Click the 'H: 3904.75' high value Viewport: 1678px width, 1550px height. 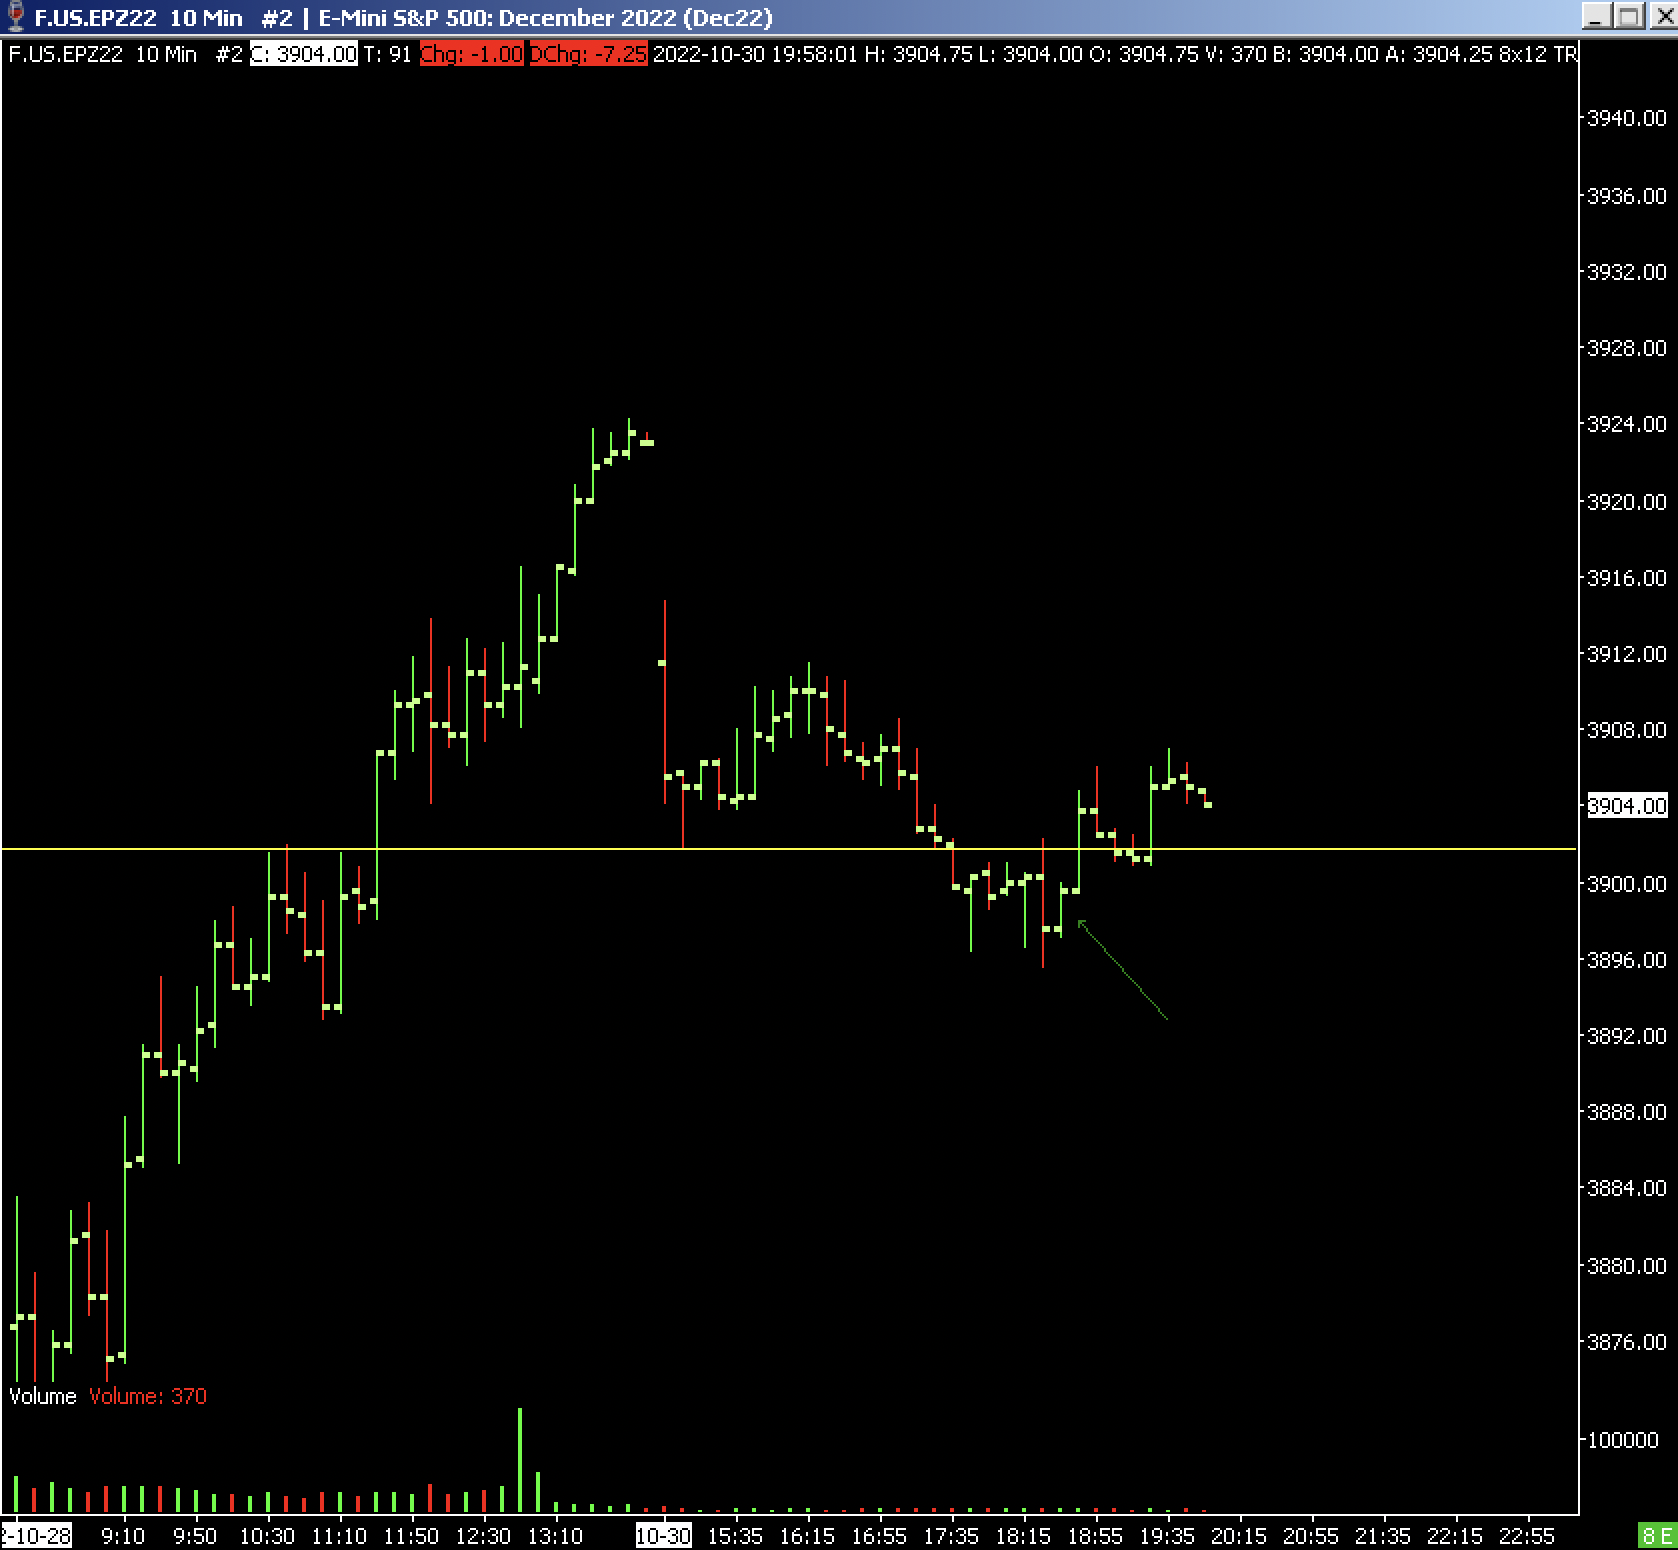coord(918,54)
